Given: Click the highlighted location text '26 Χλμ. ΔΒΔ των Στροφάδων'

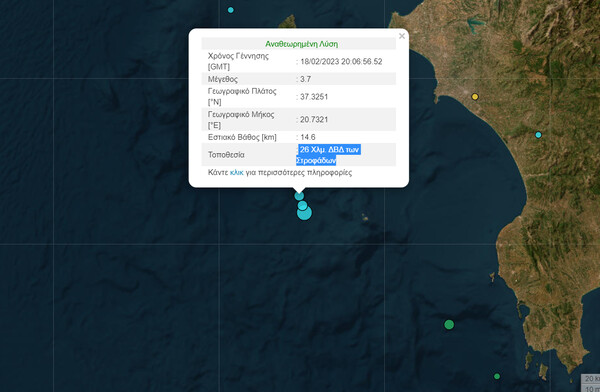Looking at the screenshot, I should tap(328, 155).
